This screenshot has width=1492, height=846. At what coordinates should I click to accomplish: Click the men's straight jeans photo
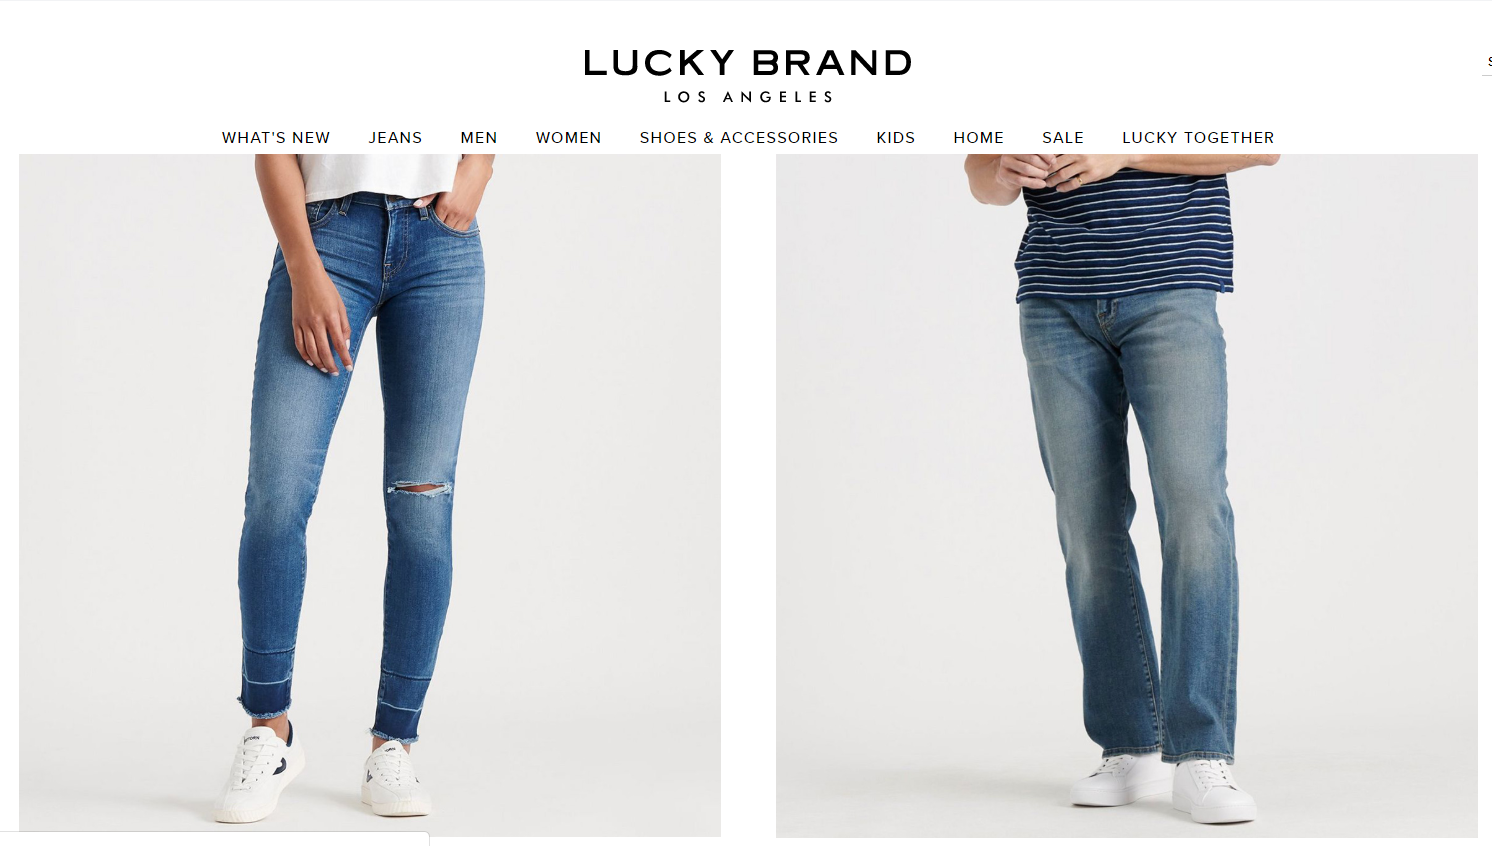coord(1127,495)
